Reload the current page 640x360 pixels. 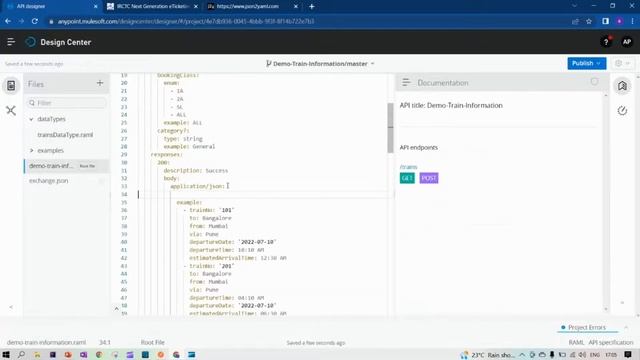coord(35,21)
